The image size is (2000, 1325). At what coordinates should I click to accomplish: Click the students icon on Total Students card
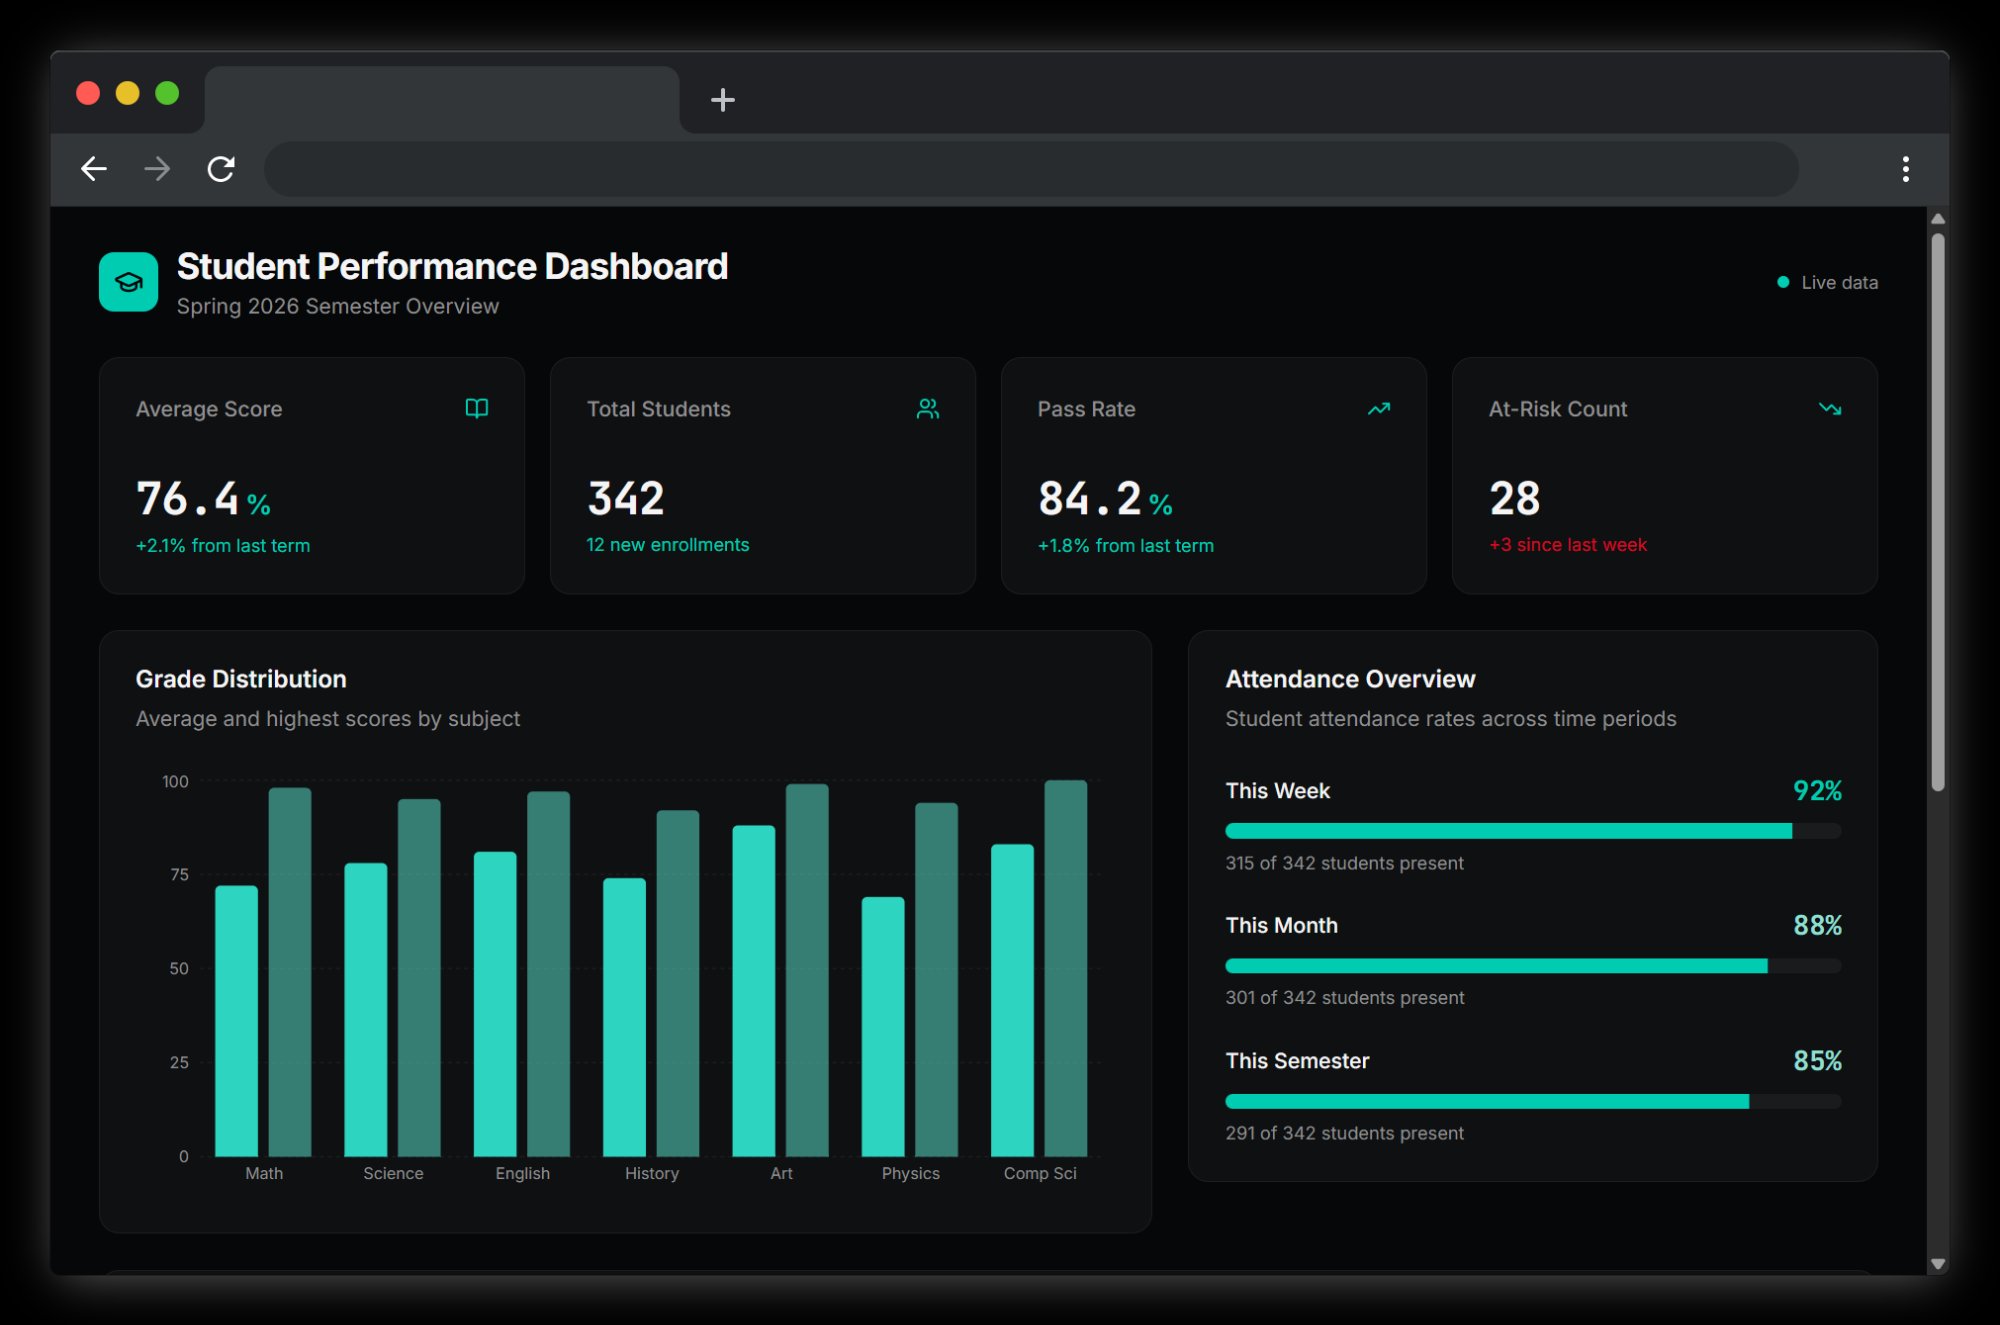click(928, 408)
